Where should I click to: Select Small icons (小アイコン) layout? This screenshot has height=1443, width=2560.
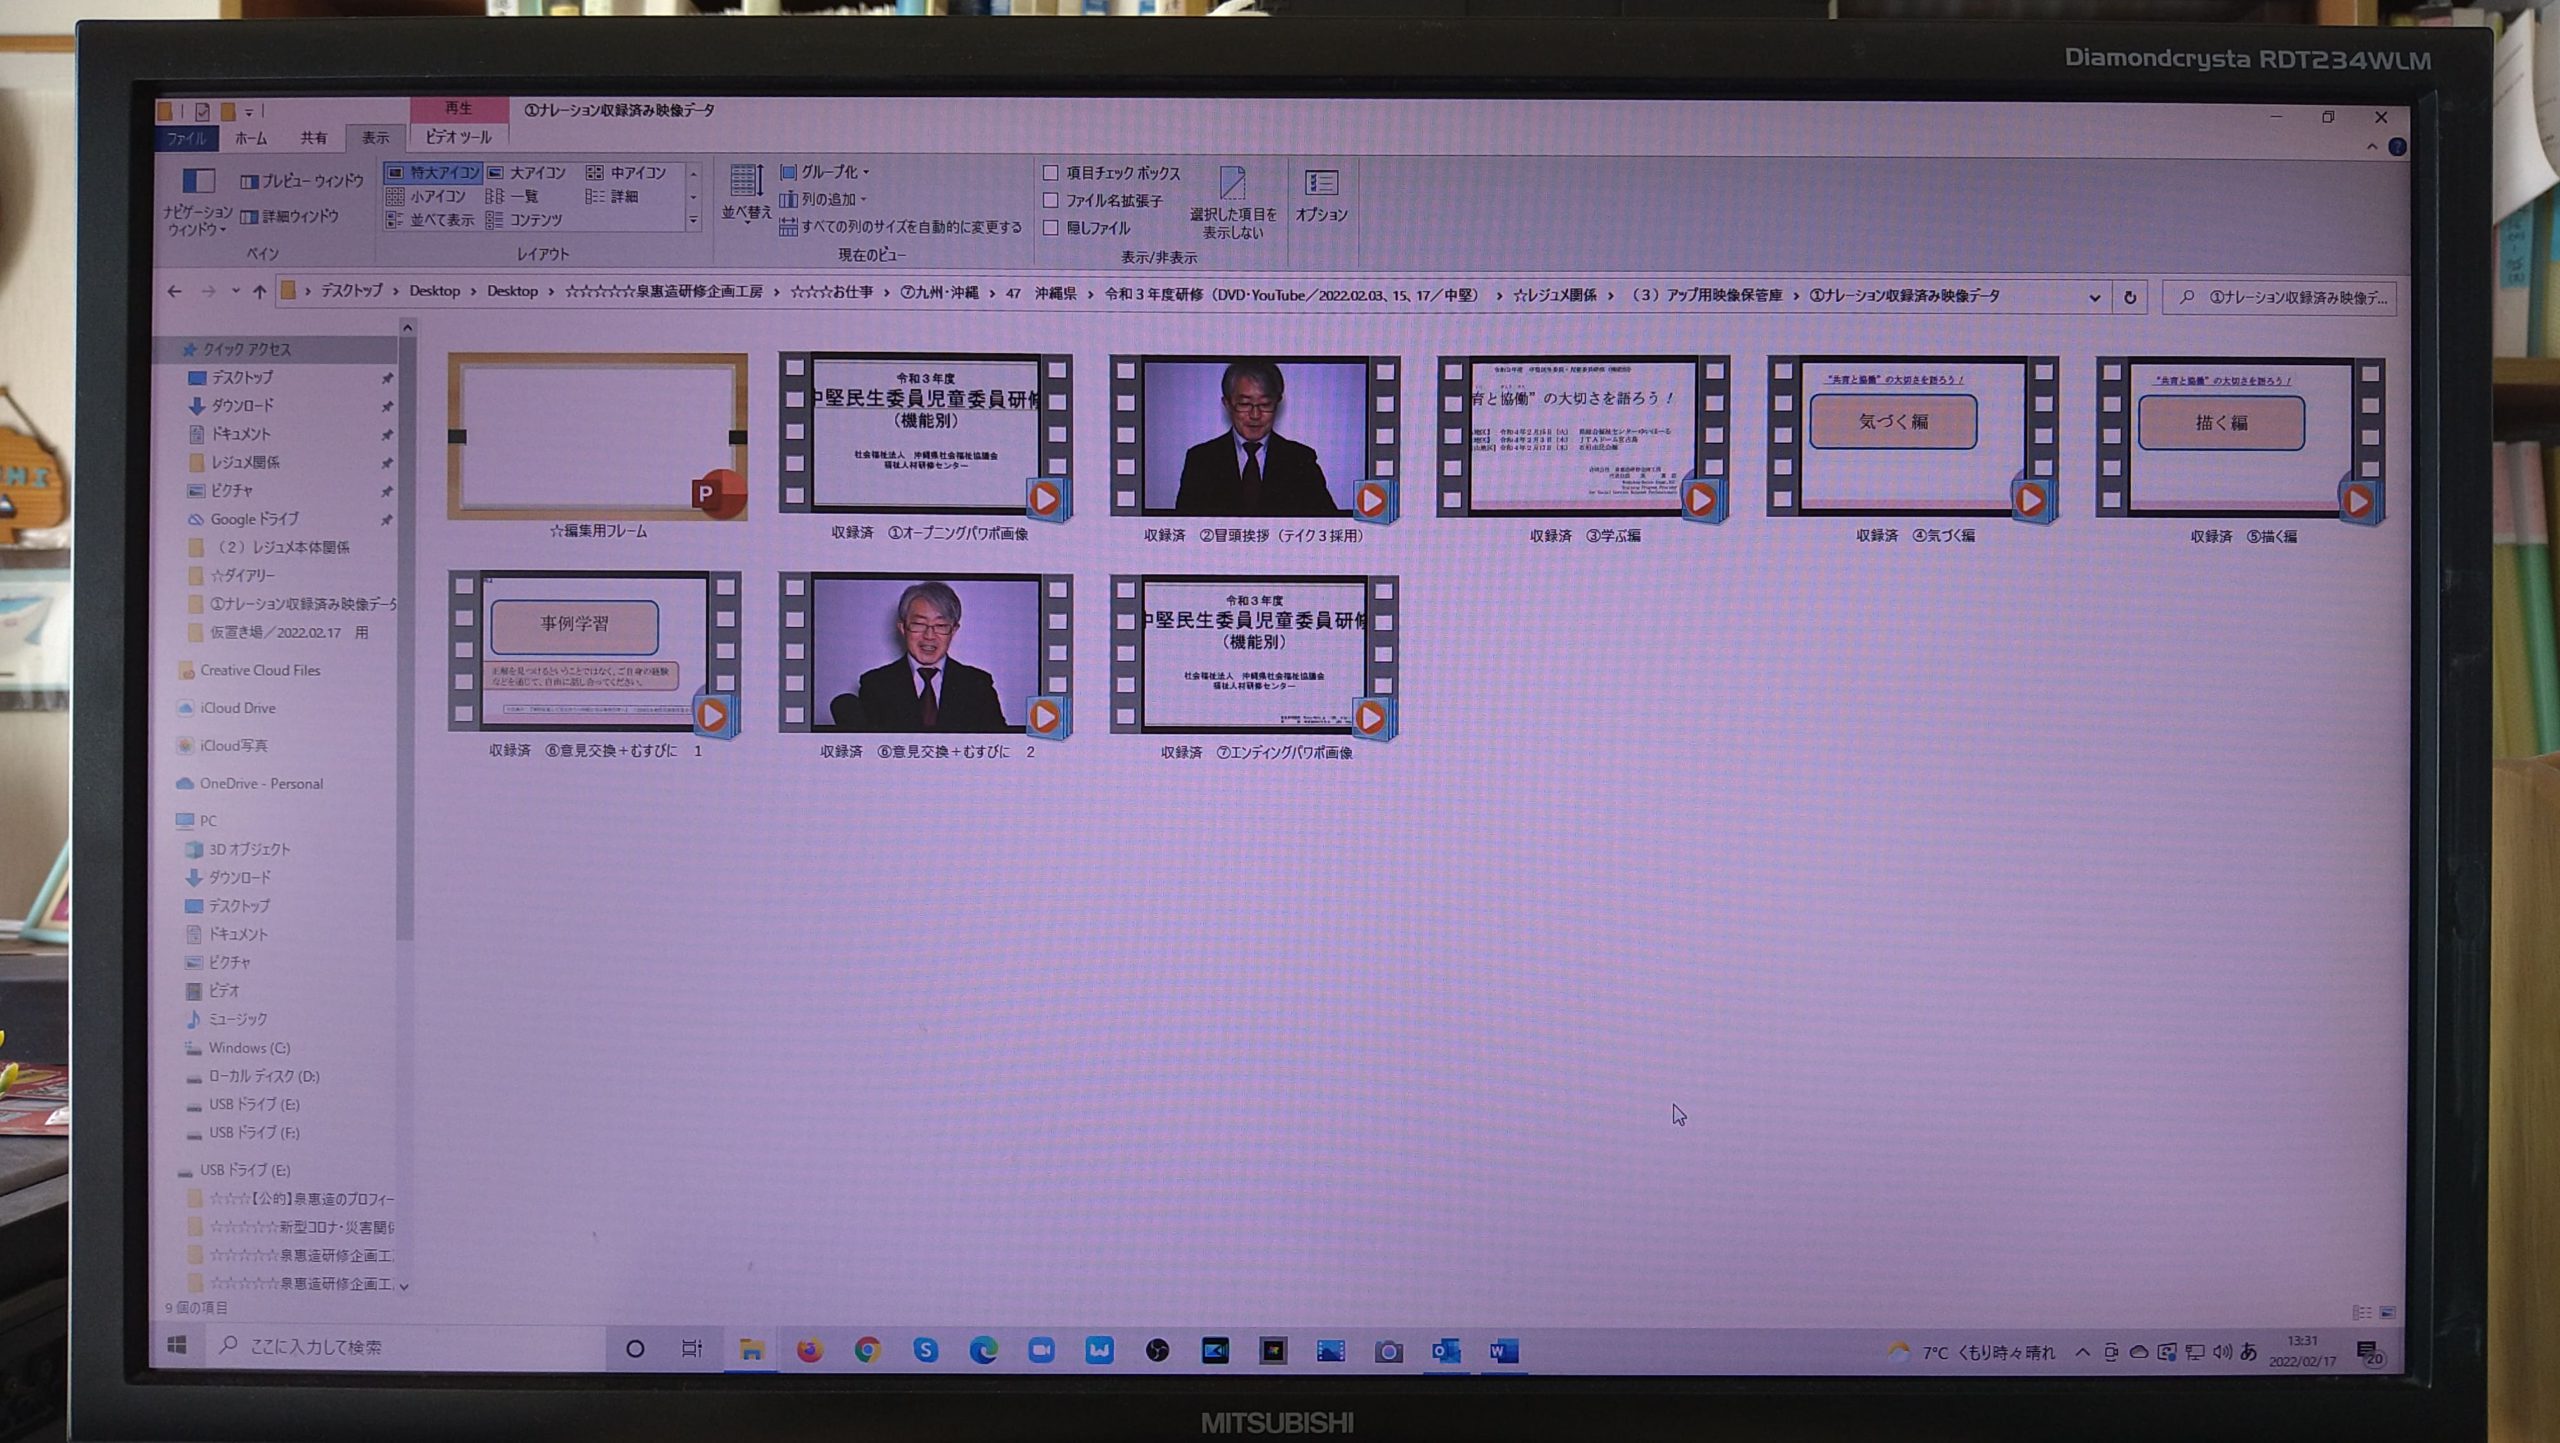[x=426, y=197]
